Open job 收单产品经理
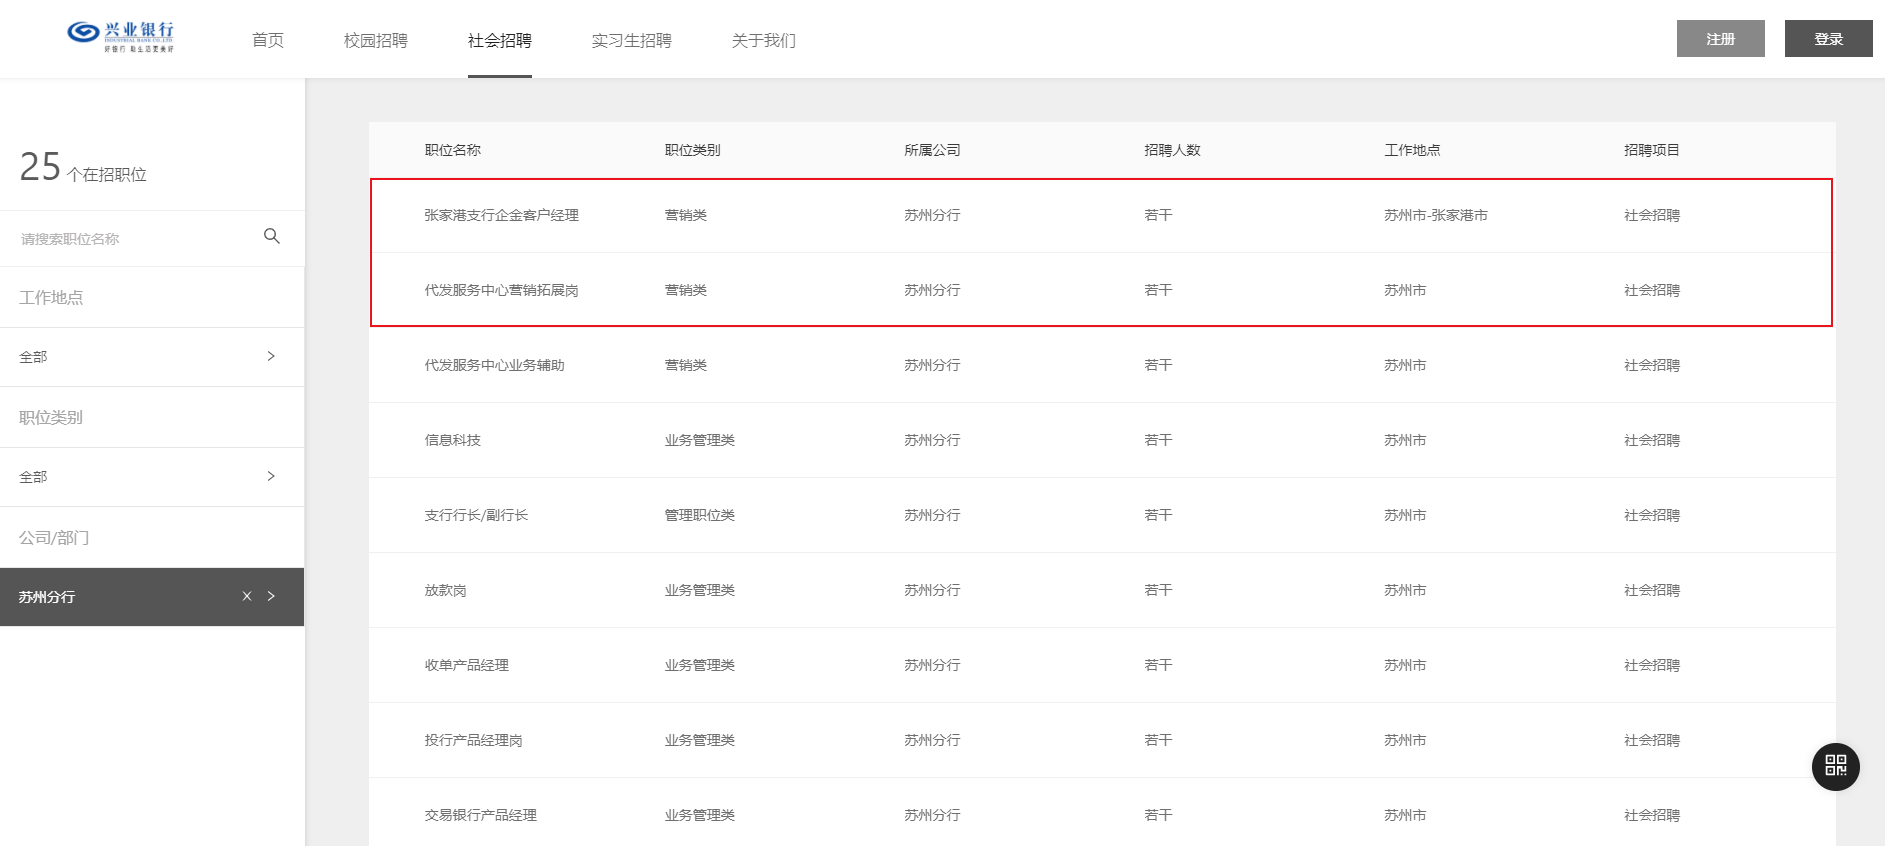 [x=466, y=665]
